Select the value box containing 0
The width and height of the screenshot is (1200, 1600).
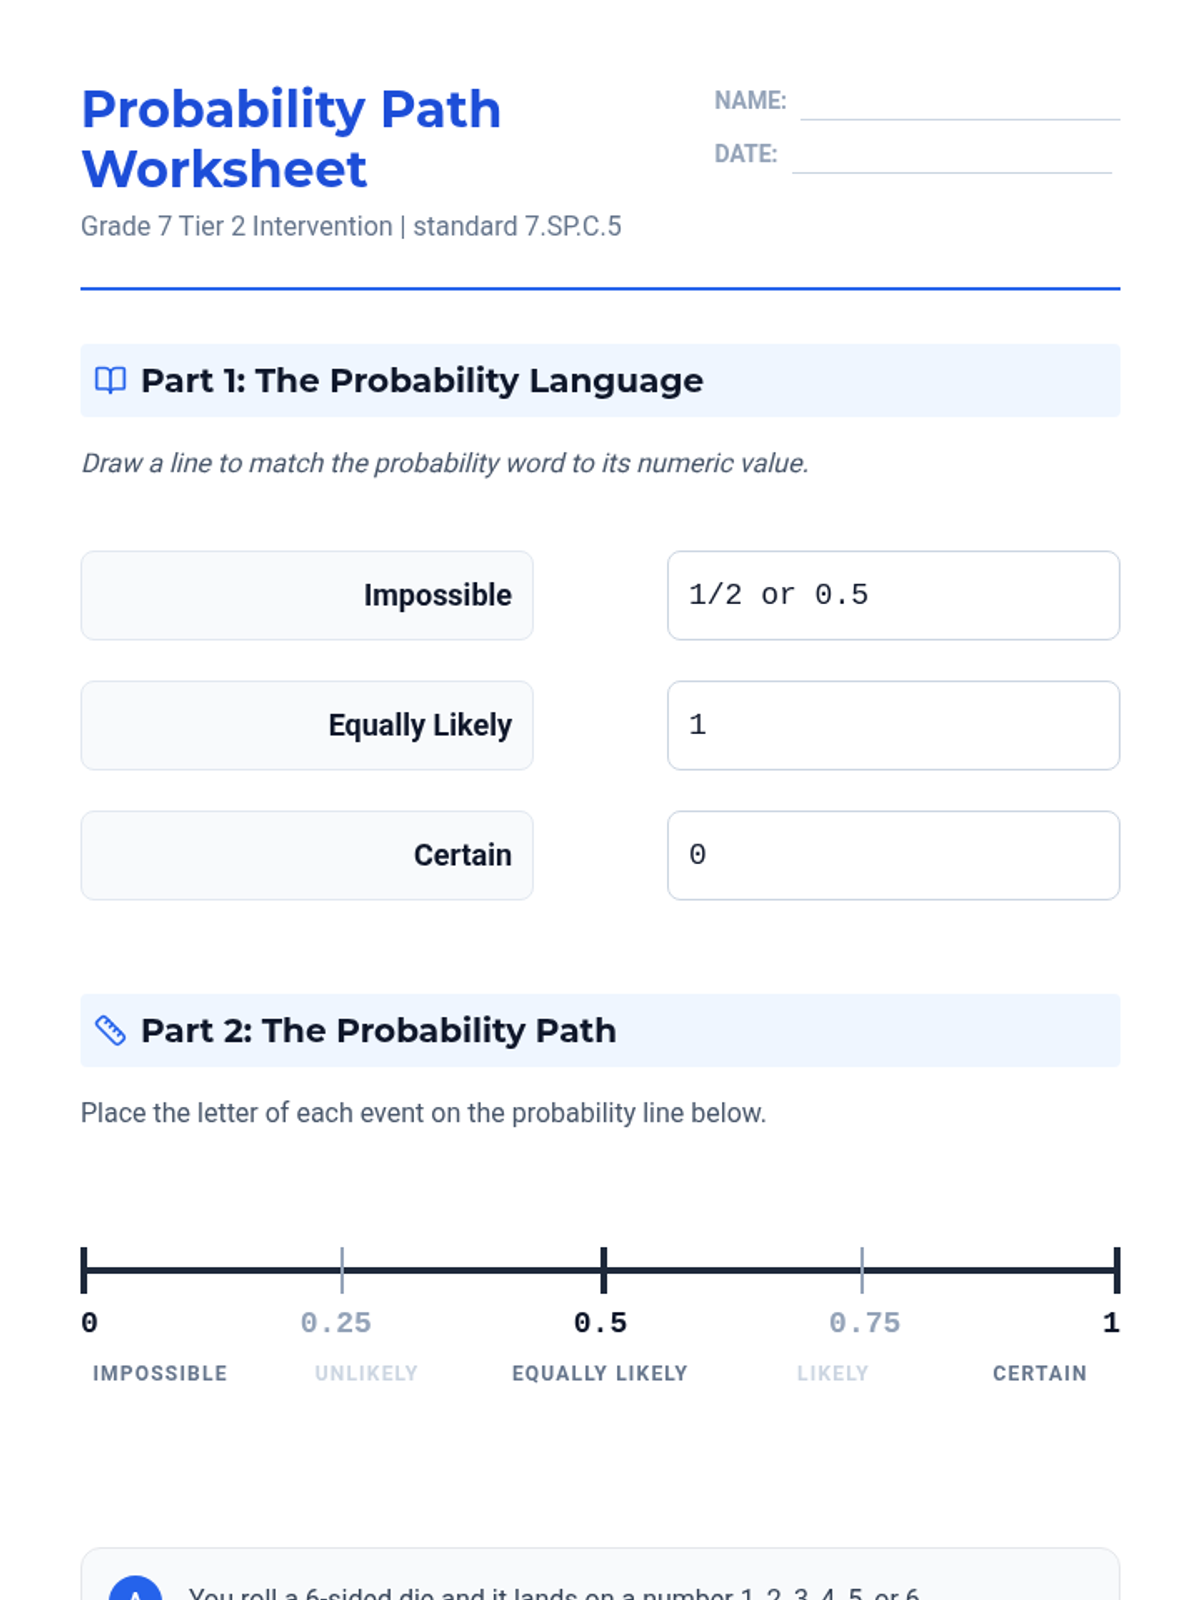[x=894, y=855]
